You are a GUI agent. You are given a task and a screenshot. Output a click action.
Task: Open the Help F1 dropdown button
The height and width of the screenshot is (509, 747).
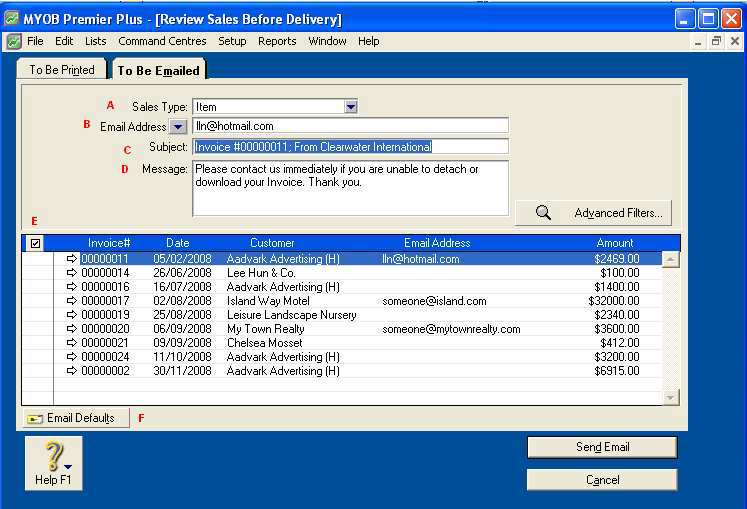(54, 463)
